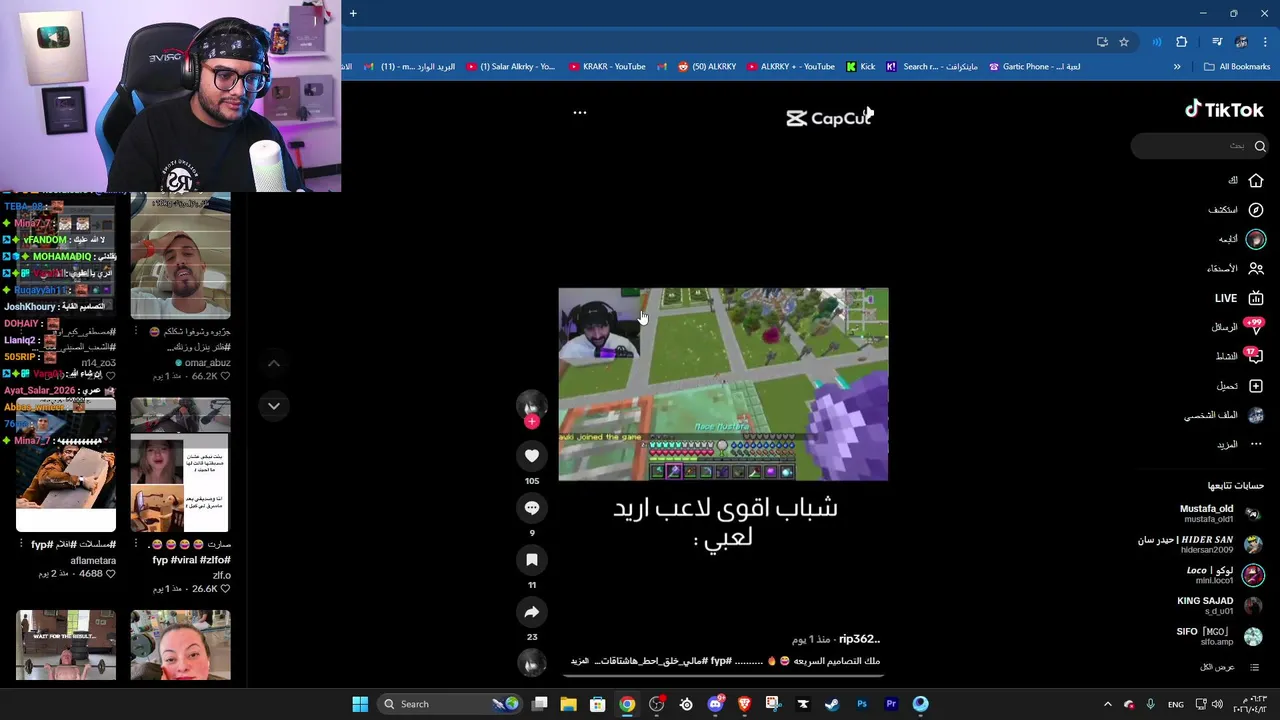1280x720 pixels.
Task: Open the Messages icon with 99+ badge
Action: click(x=1255, y=327)
